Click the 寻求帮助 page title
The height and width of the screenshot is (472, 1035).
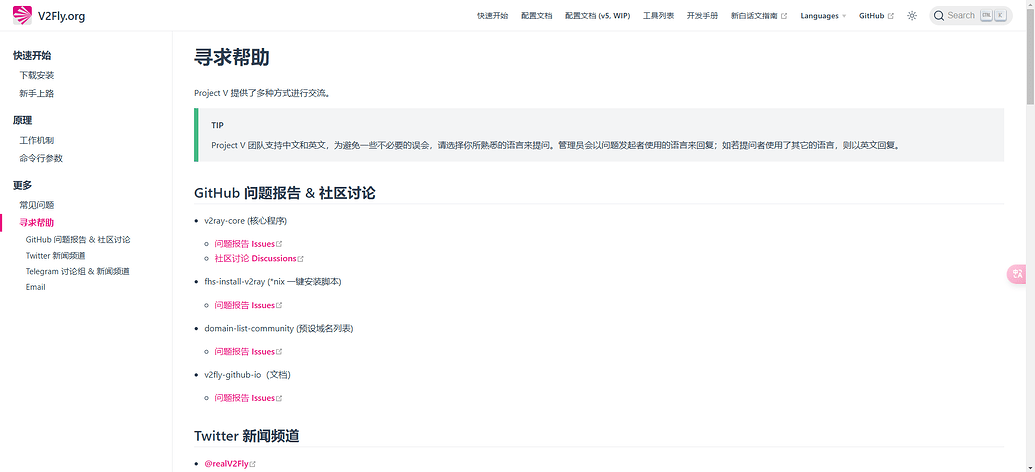click(x=232, y=57)
